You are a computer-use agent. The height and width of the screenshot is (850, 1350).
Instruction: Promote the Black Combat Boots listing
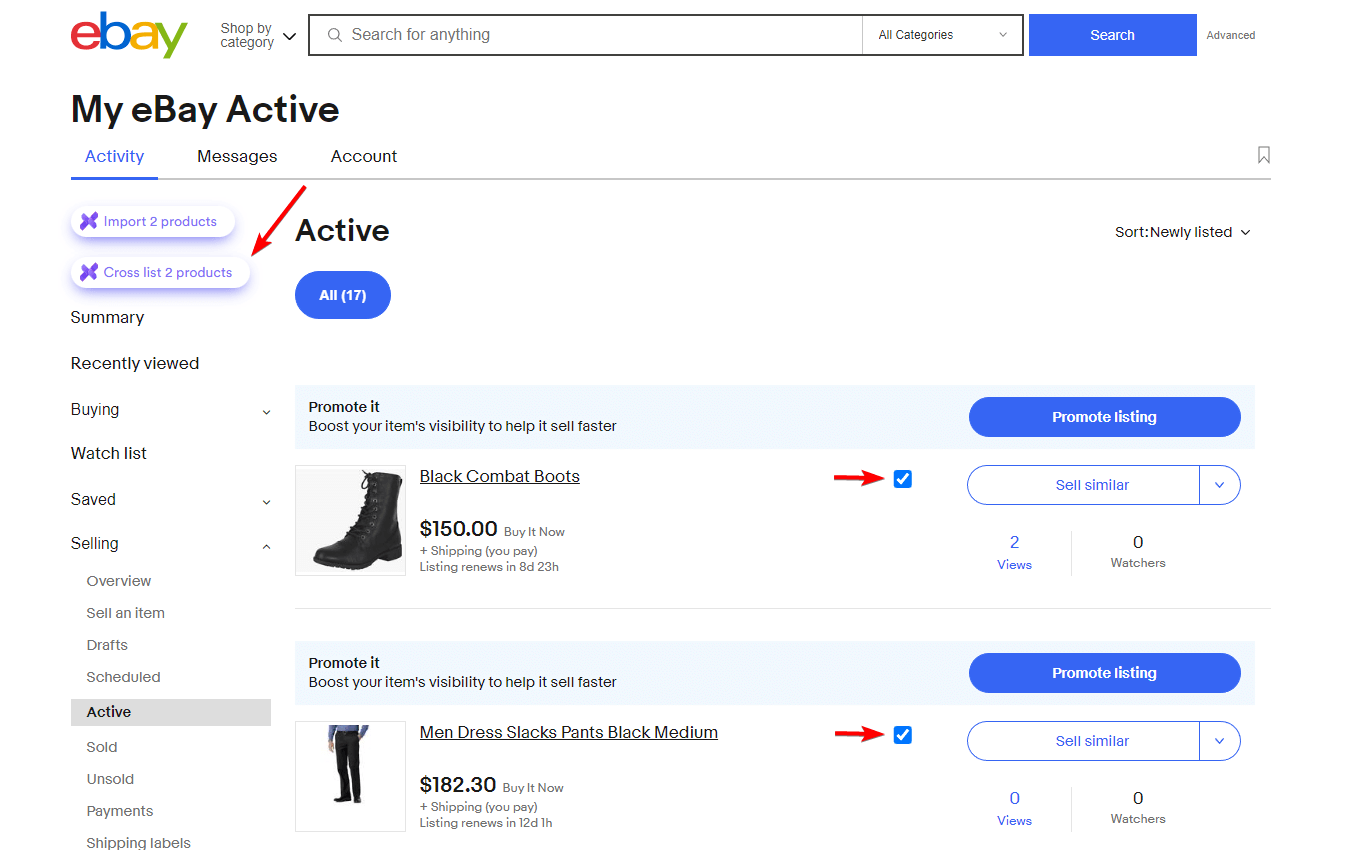1104,417
